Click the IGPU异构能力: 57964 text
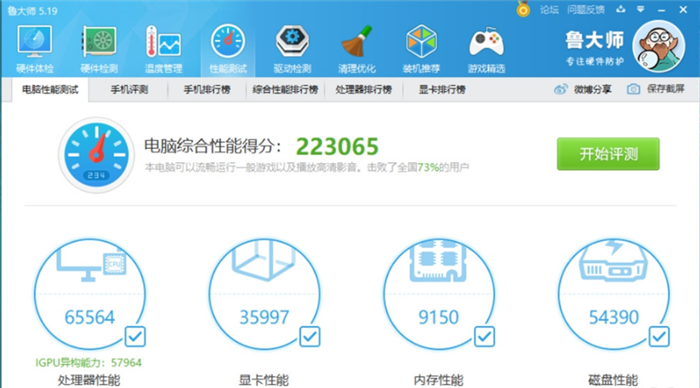 pos(88,363)
